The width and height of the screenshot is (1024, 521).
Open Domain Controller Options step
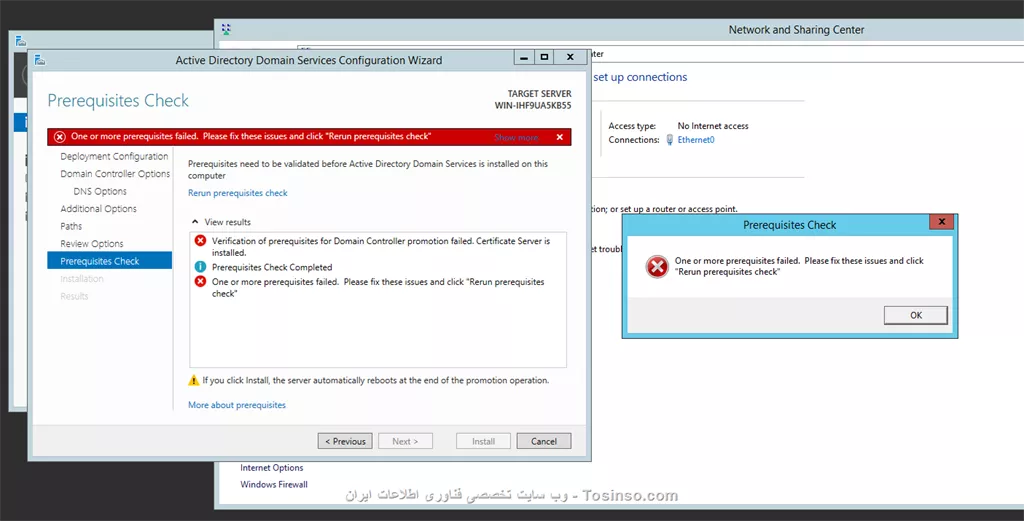(x=115, y=174)
